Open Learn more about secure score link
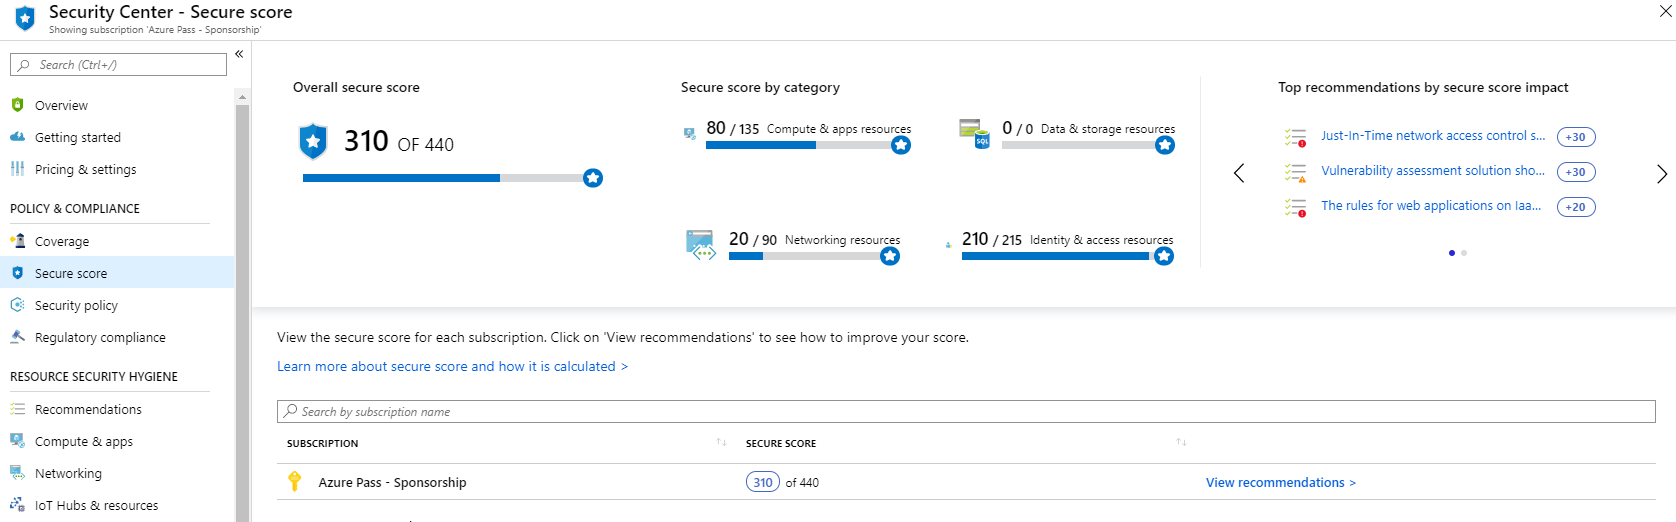Viewport: 1676px width, 522px height. click(x=452, y=366)
